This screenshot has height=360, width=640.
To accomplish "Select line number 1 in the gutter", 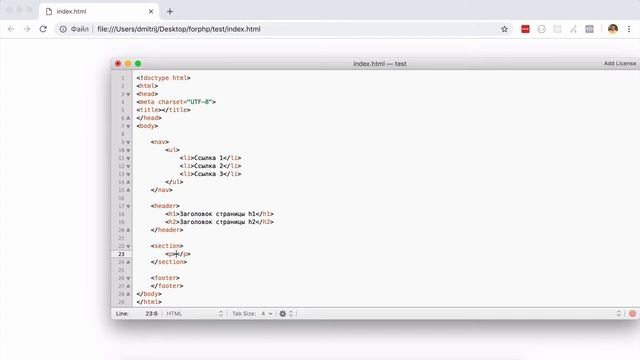I will [x=122, y=78].
